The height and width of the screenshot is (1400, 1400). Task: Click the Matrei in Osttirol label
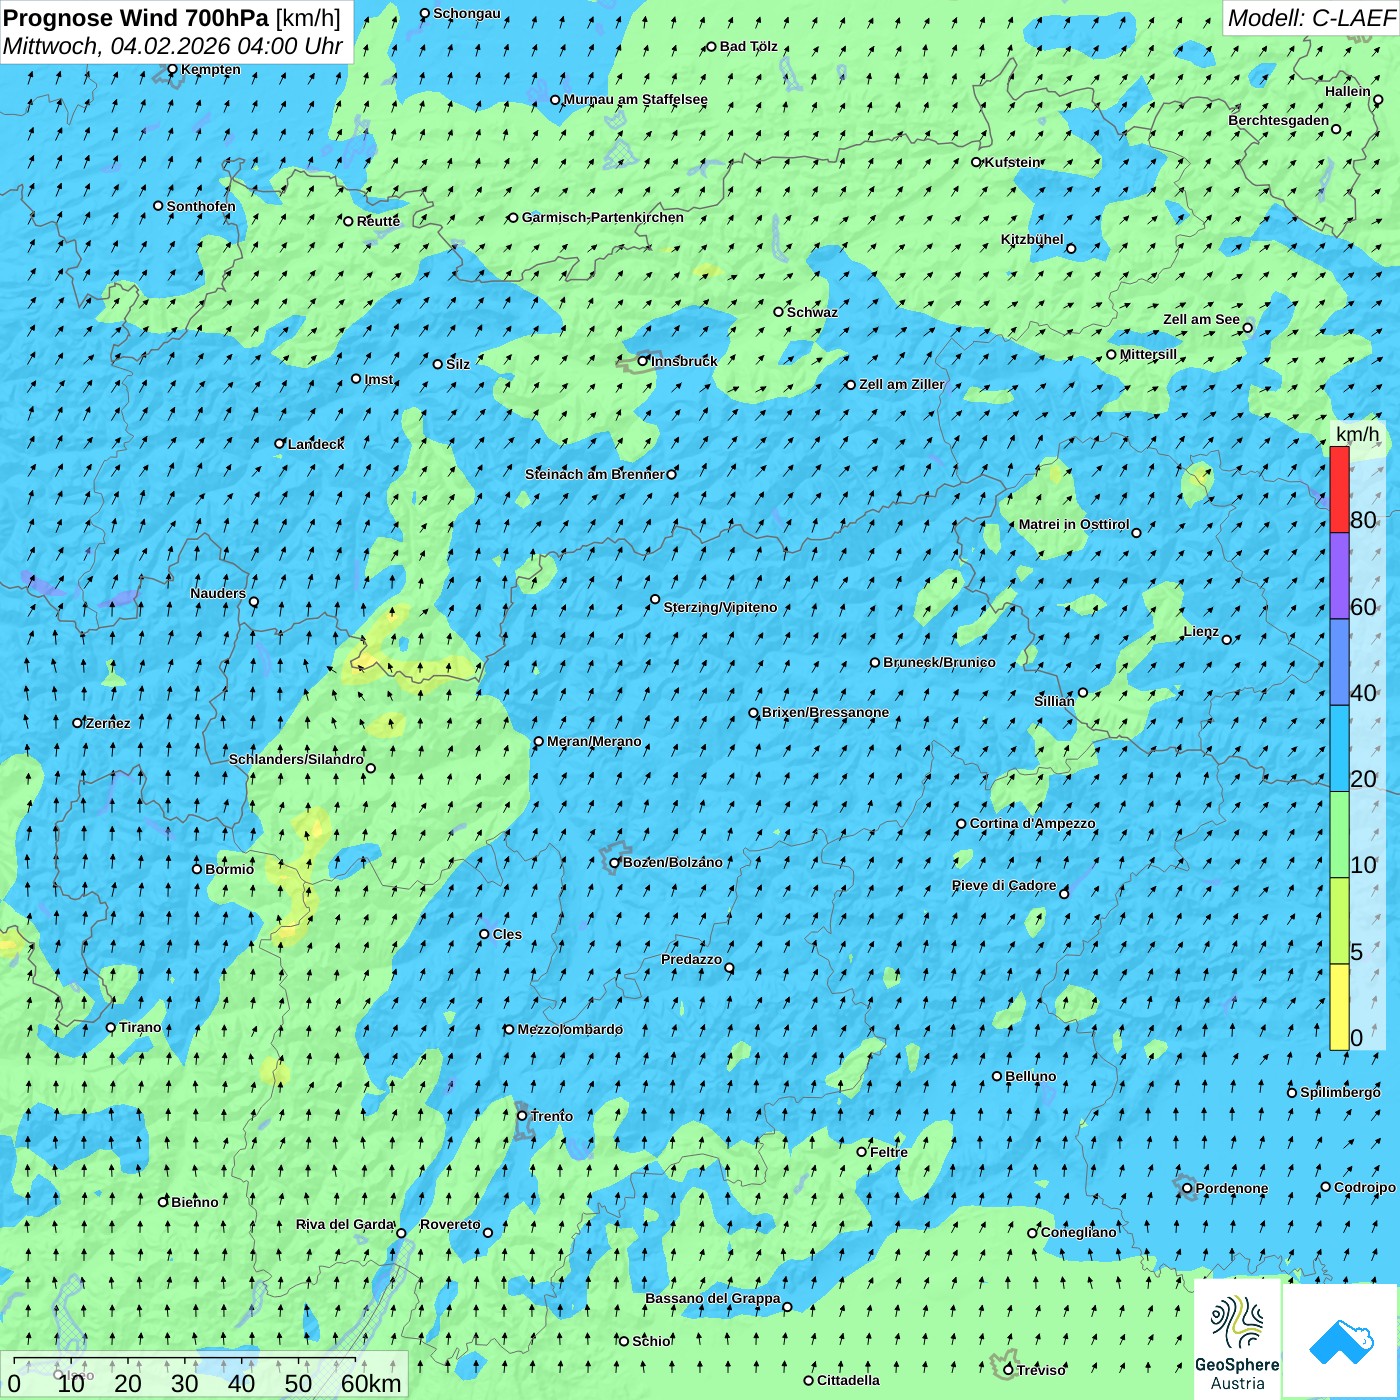coord(1074,524)
